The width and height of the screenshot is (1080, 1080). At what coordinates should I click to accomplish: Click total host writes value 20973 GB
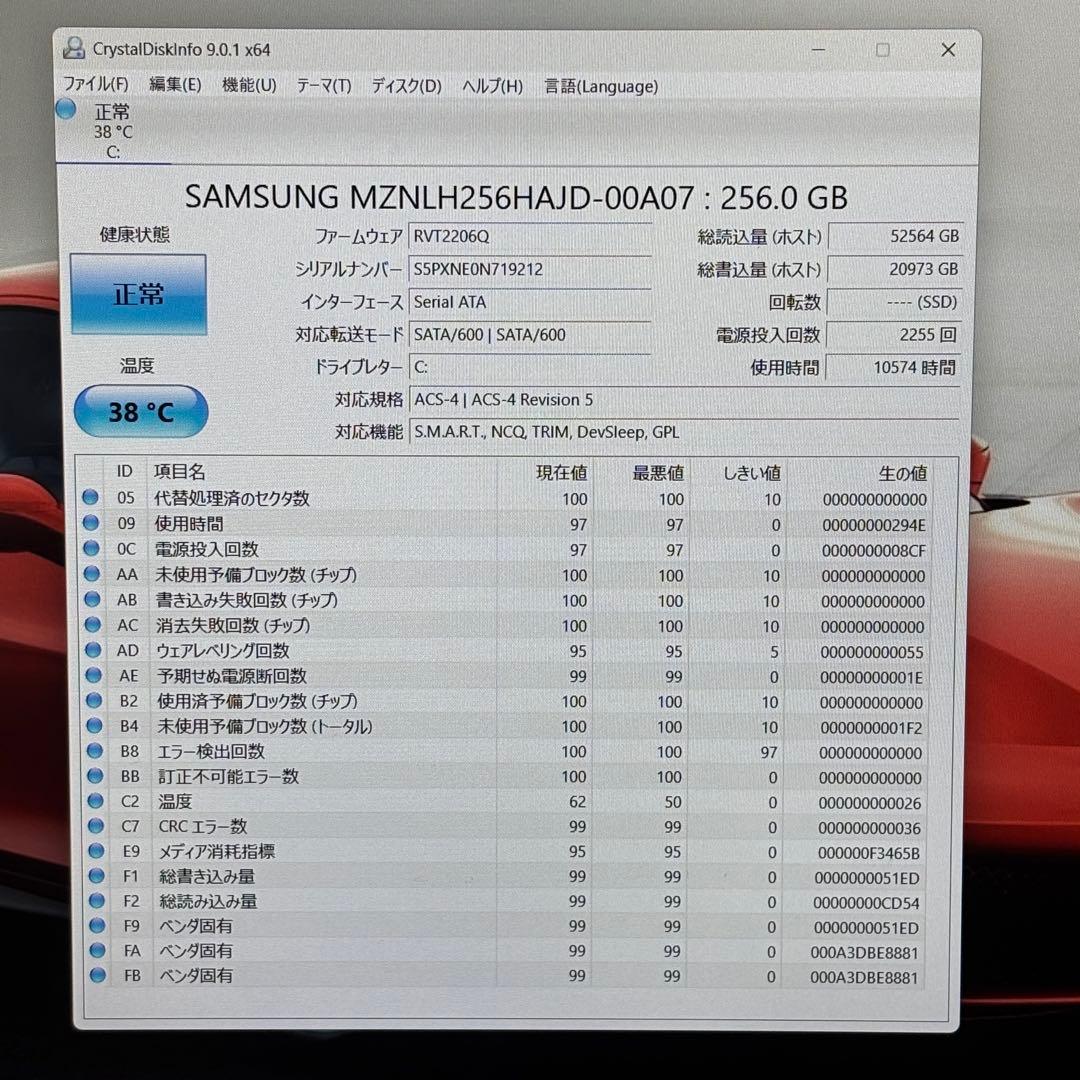coord(895,269)
